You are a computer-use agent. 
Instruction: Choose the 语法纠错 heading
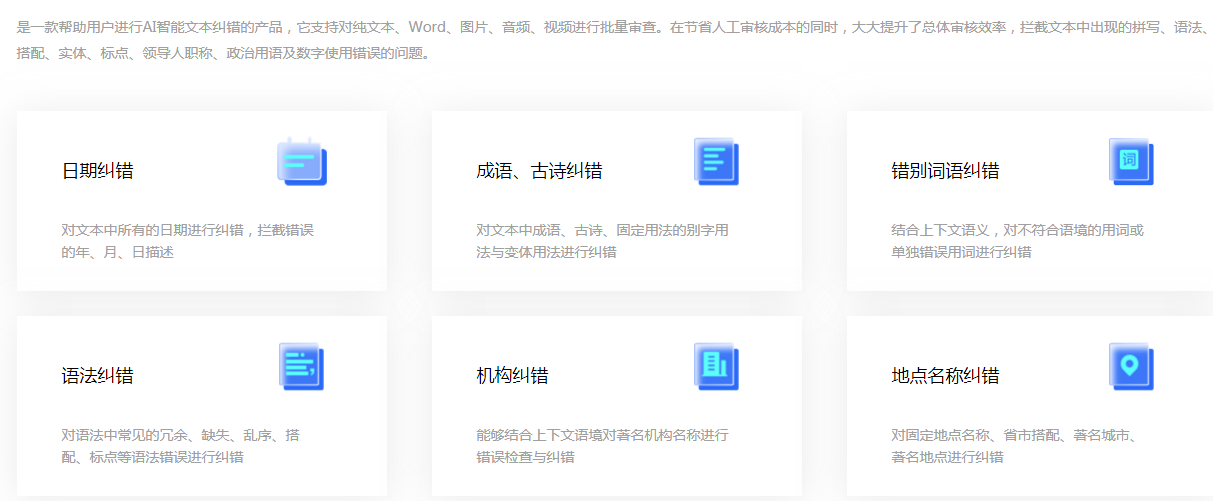[x=97, y=376]
